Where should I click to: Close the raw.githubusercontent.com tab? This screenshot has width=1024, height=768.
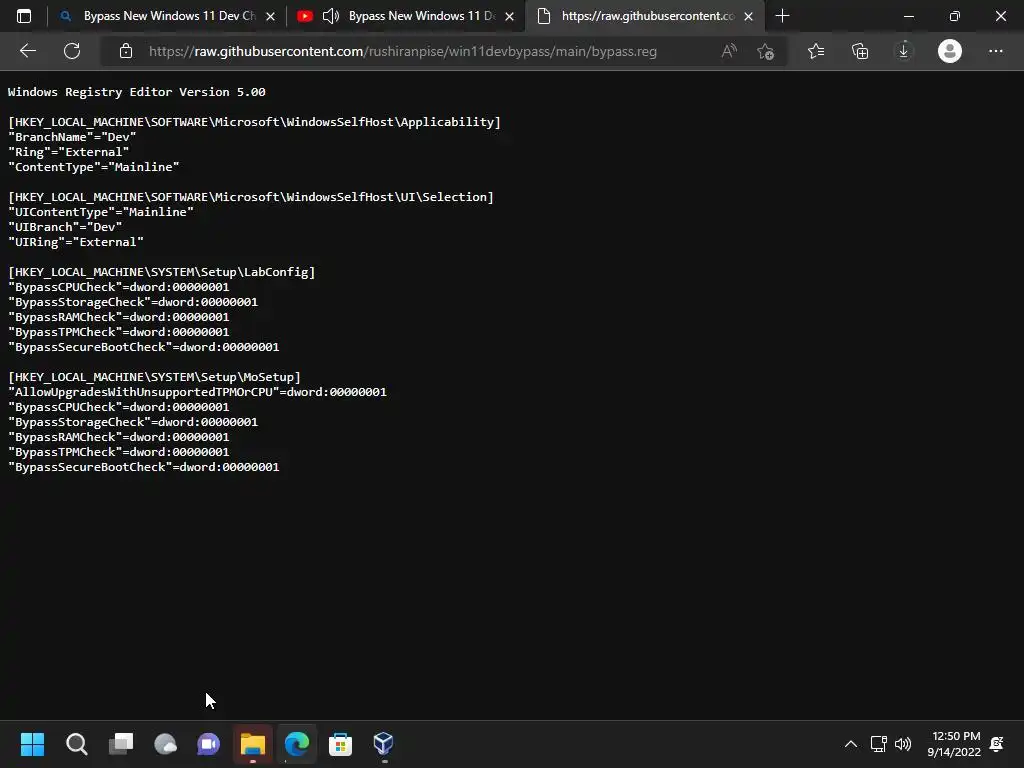(748, 16)
